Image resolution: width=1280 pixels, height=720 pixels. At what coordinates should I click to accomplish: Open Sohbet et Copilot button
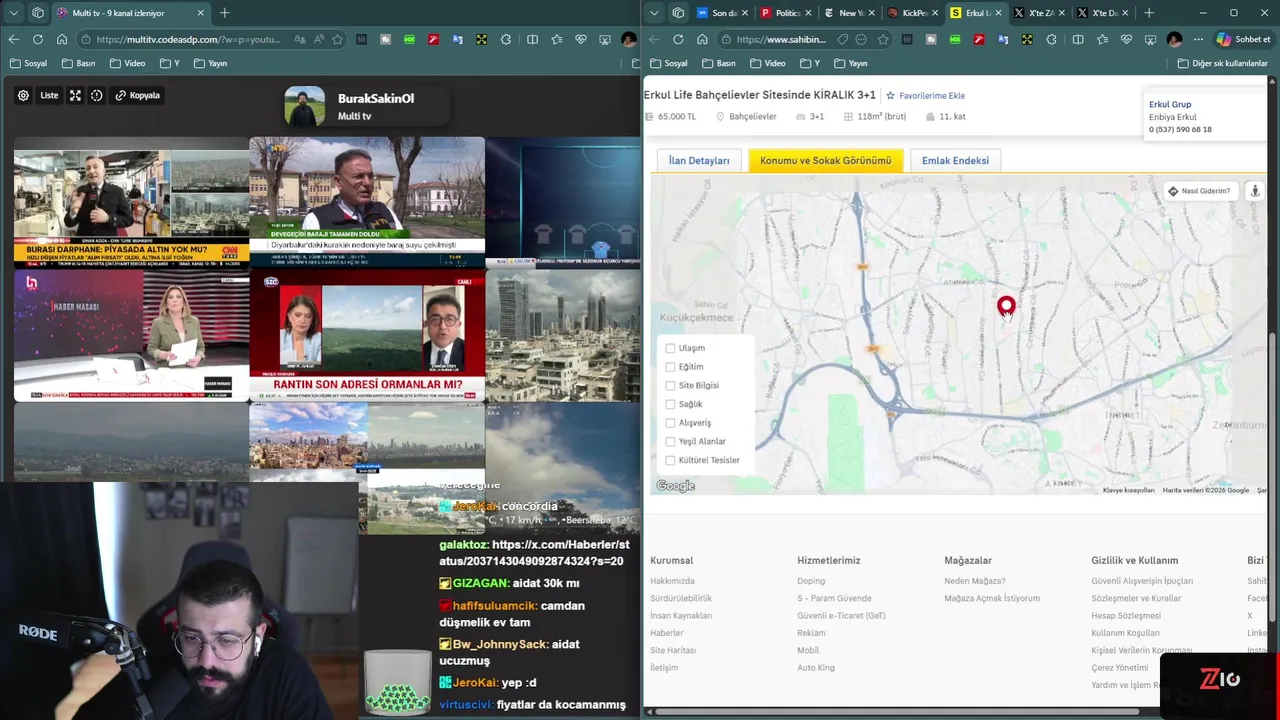point(1243,39)
